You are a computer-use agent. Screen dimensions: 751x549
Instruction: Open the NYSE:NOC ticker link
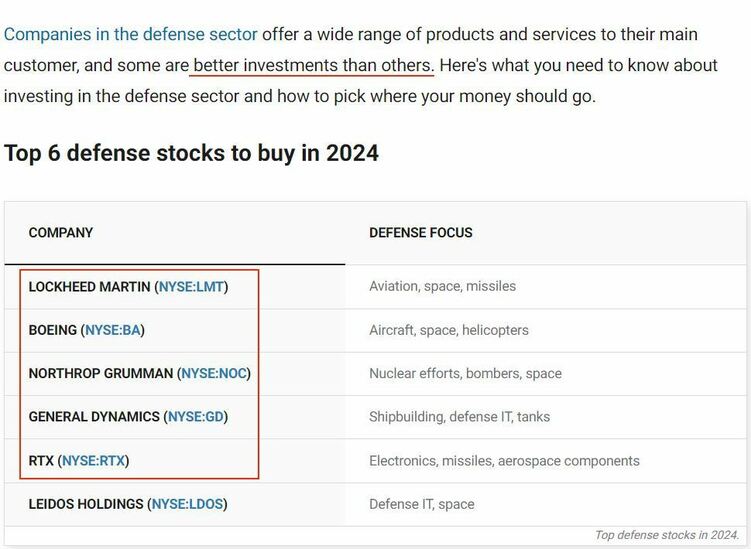[x=214, y=373]
